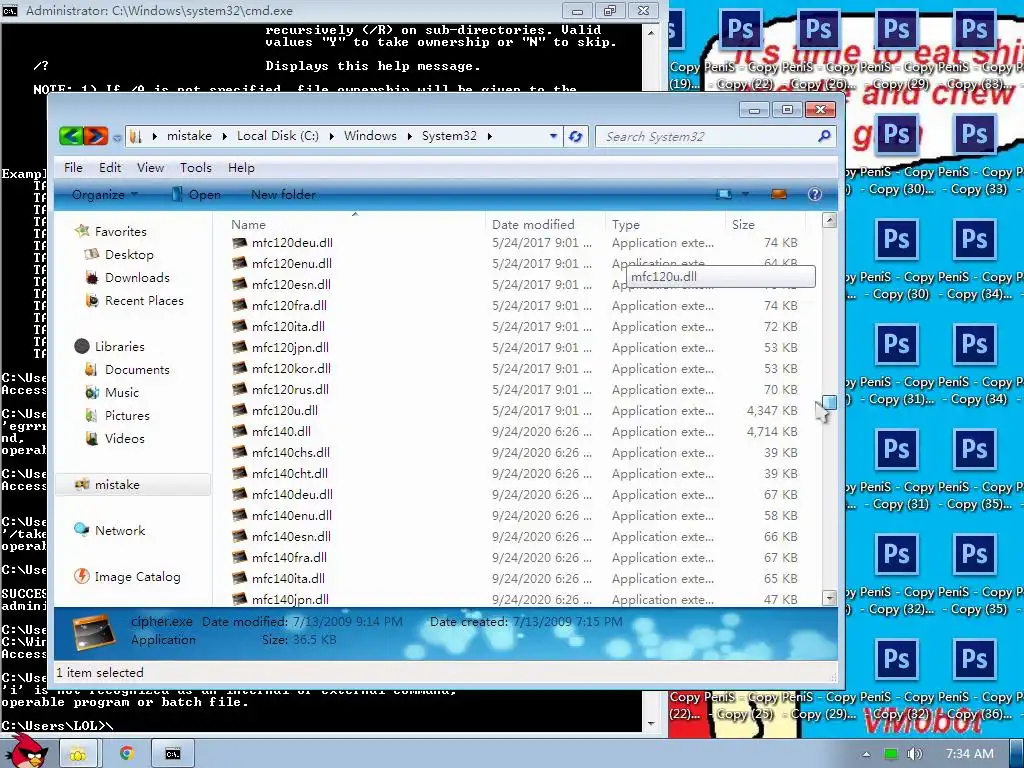Click Explorer scrollbar up arrow
This screenshot has height=768, width=1024.
(x=829, y=220)
